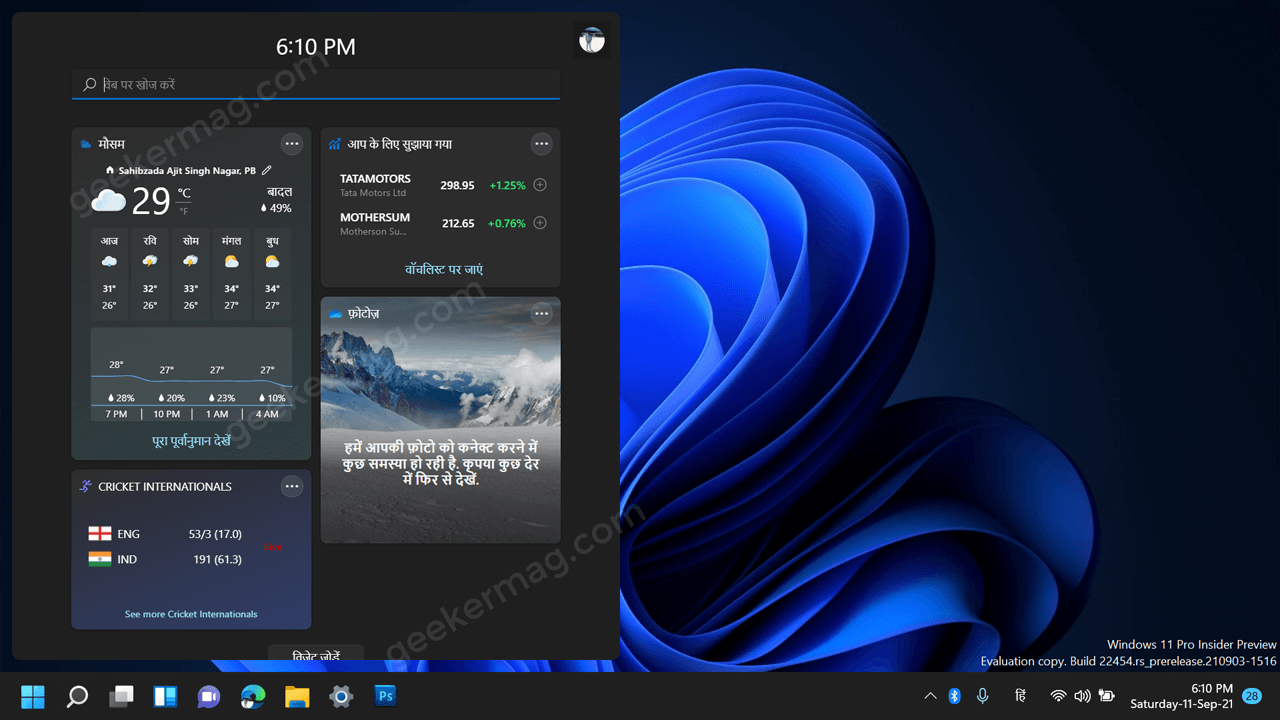Click the battery tray icon
1280x720 pixels.
[1107, 696]
